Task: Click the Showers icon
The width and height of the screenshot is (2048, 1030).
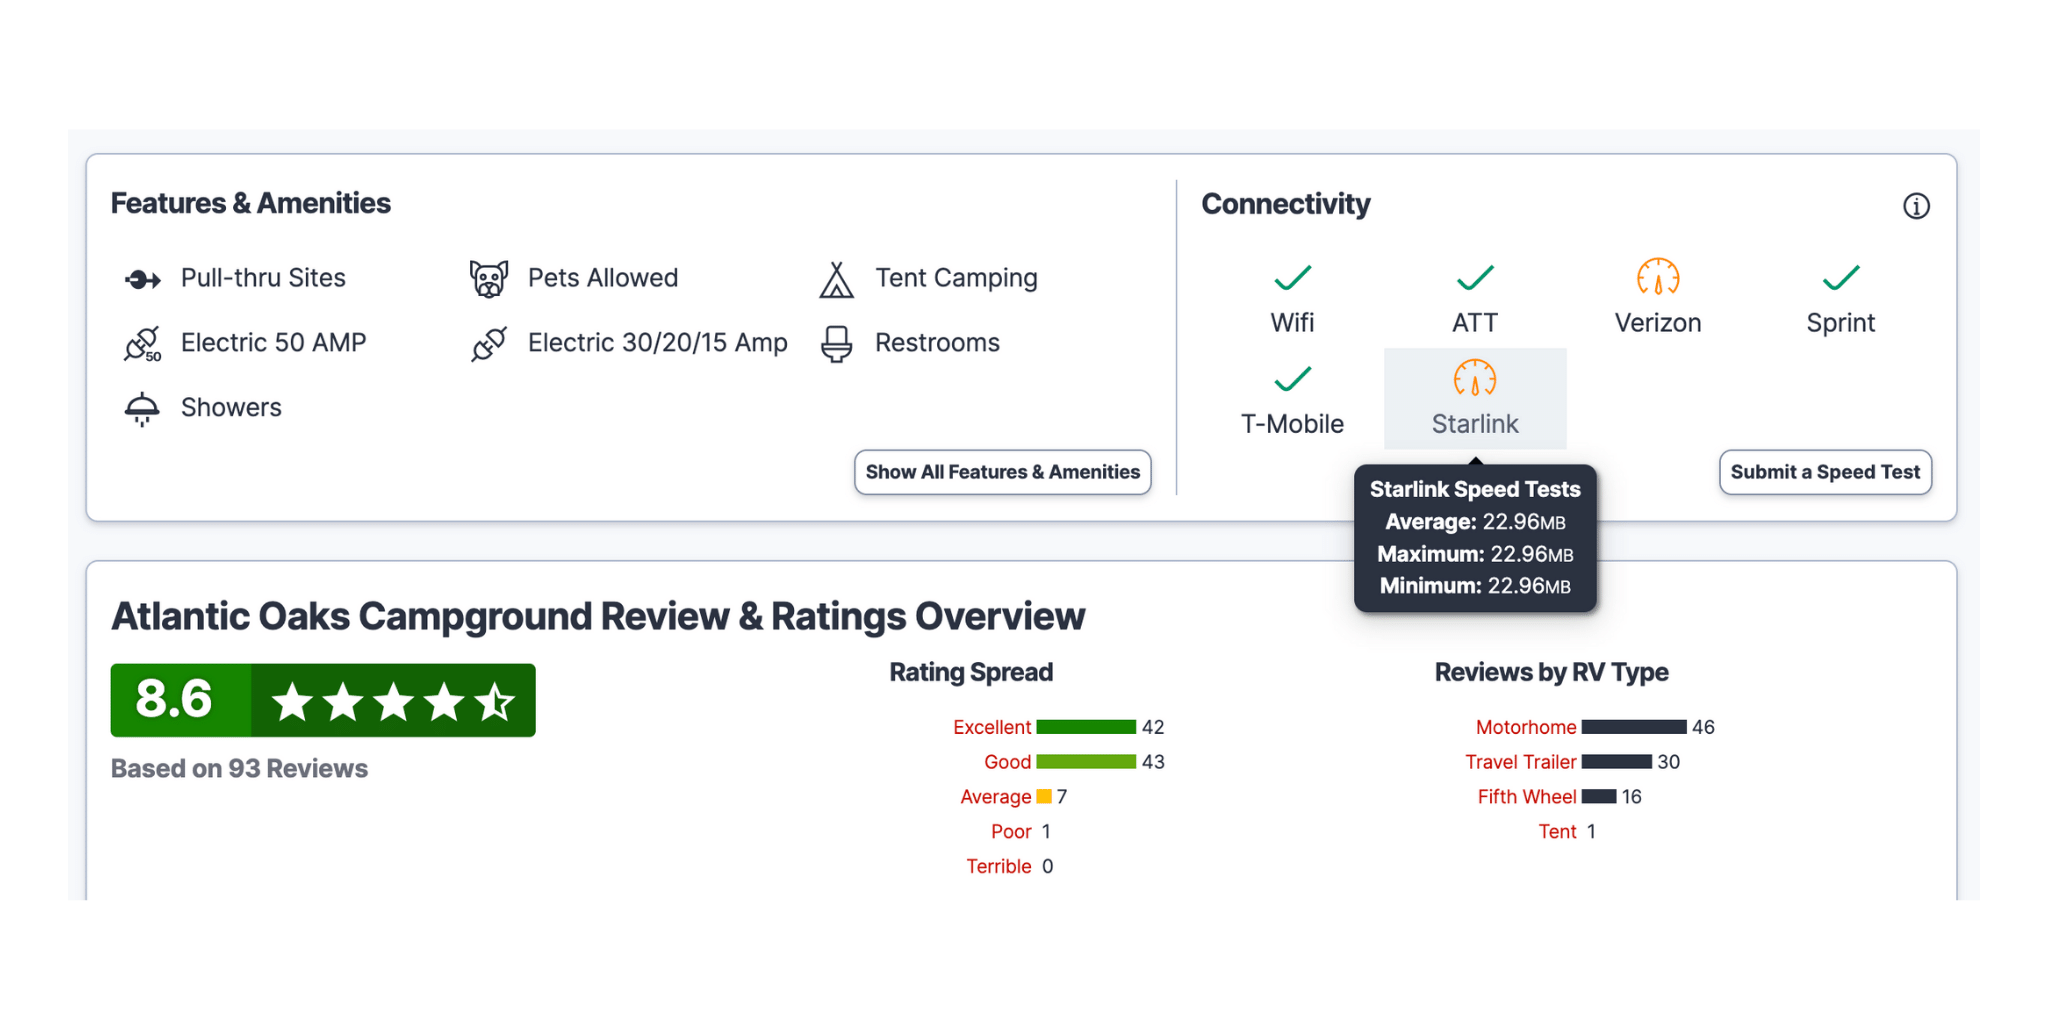Action: point(142,408)
